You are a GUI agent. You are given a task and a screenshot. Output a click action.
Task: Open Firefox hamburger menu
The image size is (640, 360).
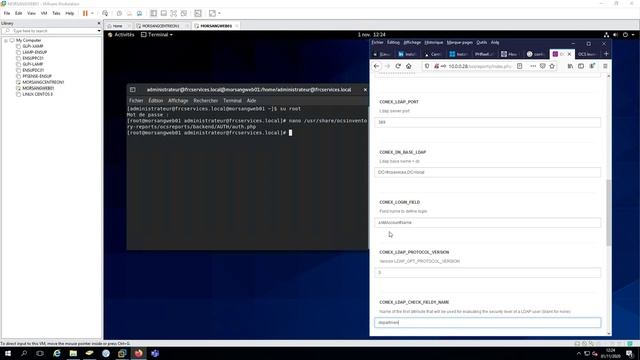(x=605, y=66)
